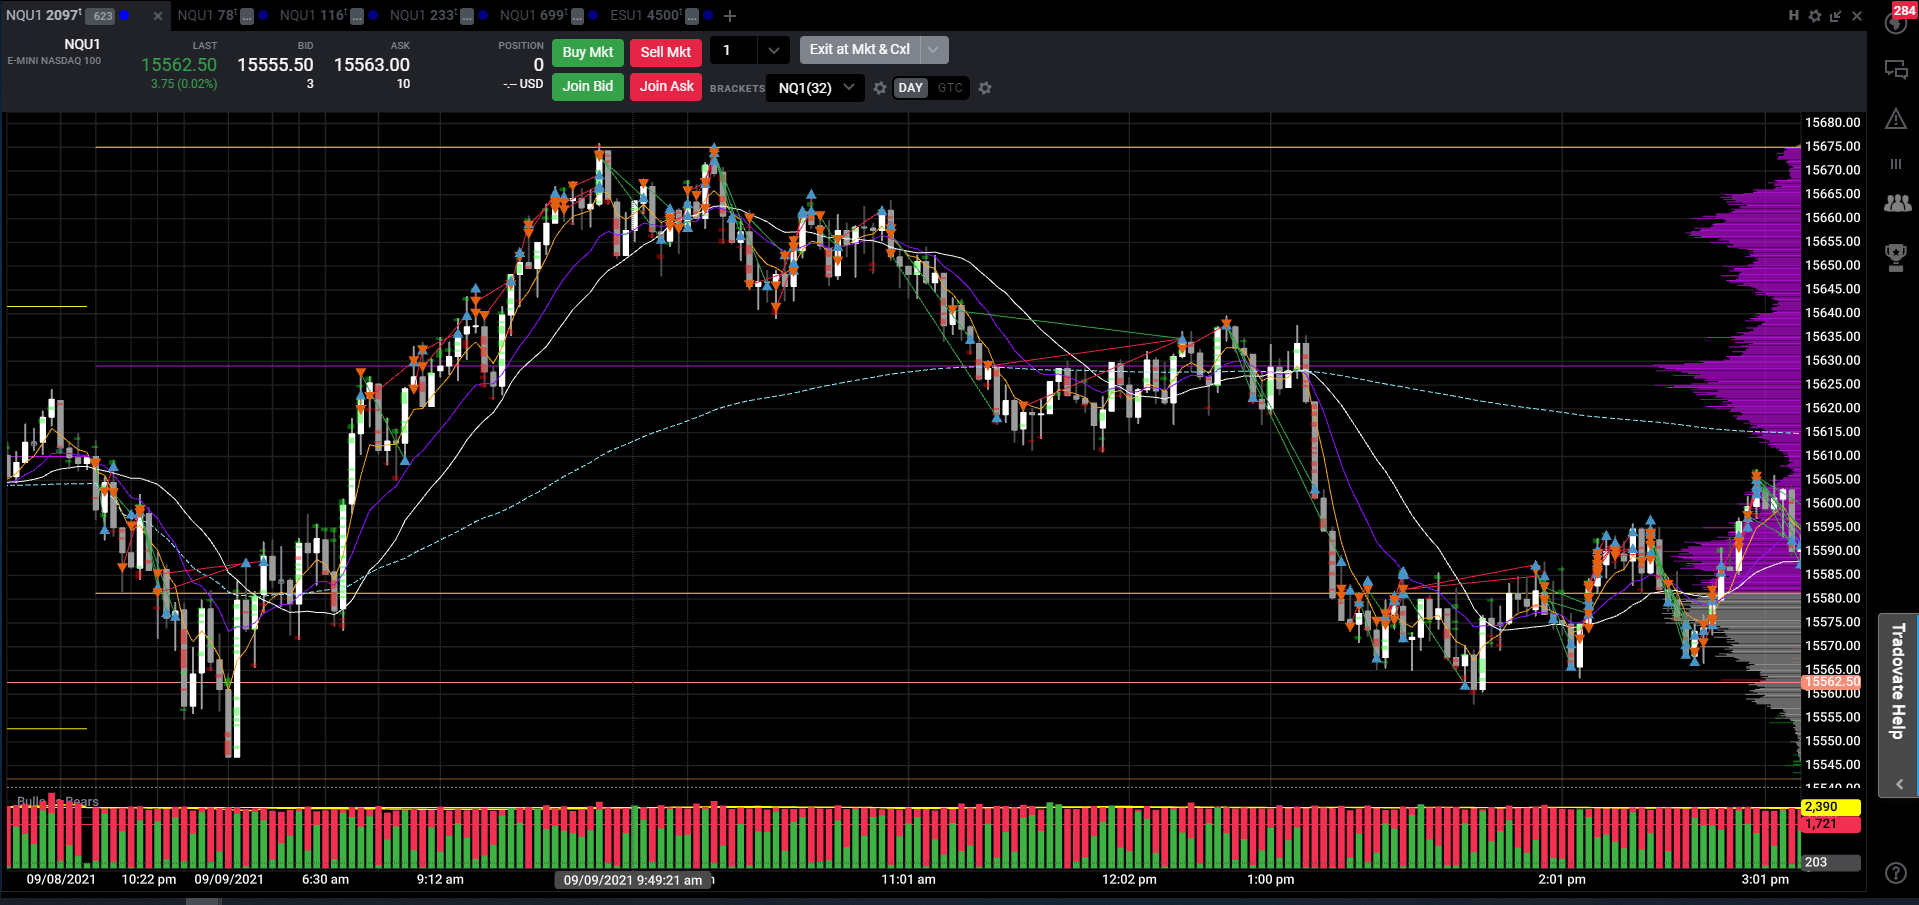Click the Buy Mkt button
1919x905 pixels.
tap(588, 52)
